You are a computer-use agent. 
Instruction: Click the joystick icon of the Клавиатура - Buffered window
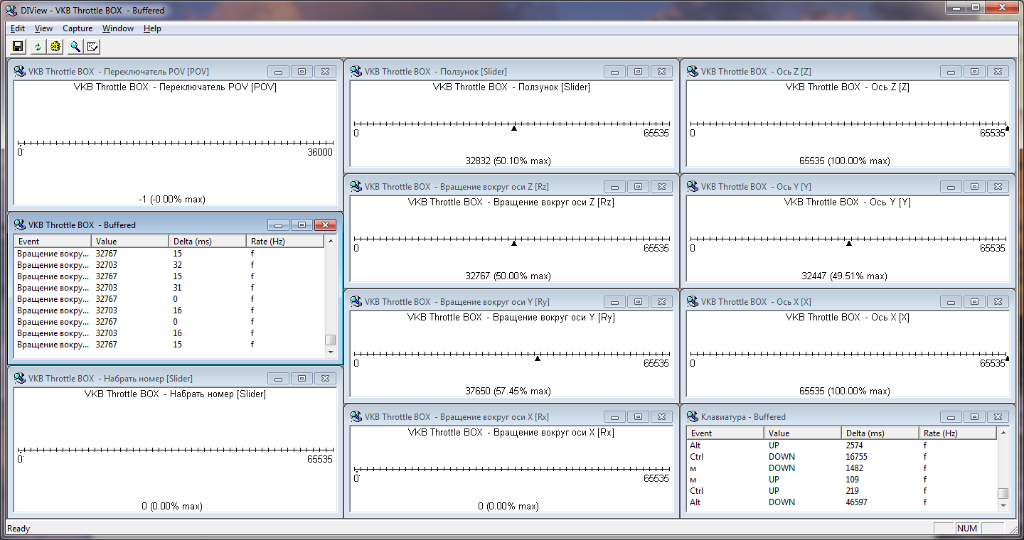[x=692, y=417]
